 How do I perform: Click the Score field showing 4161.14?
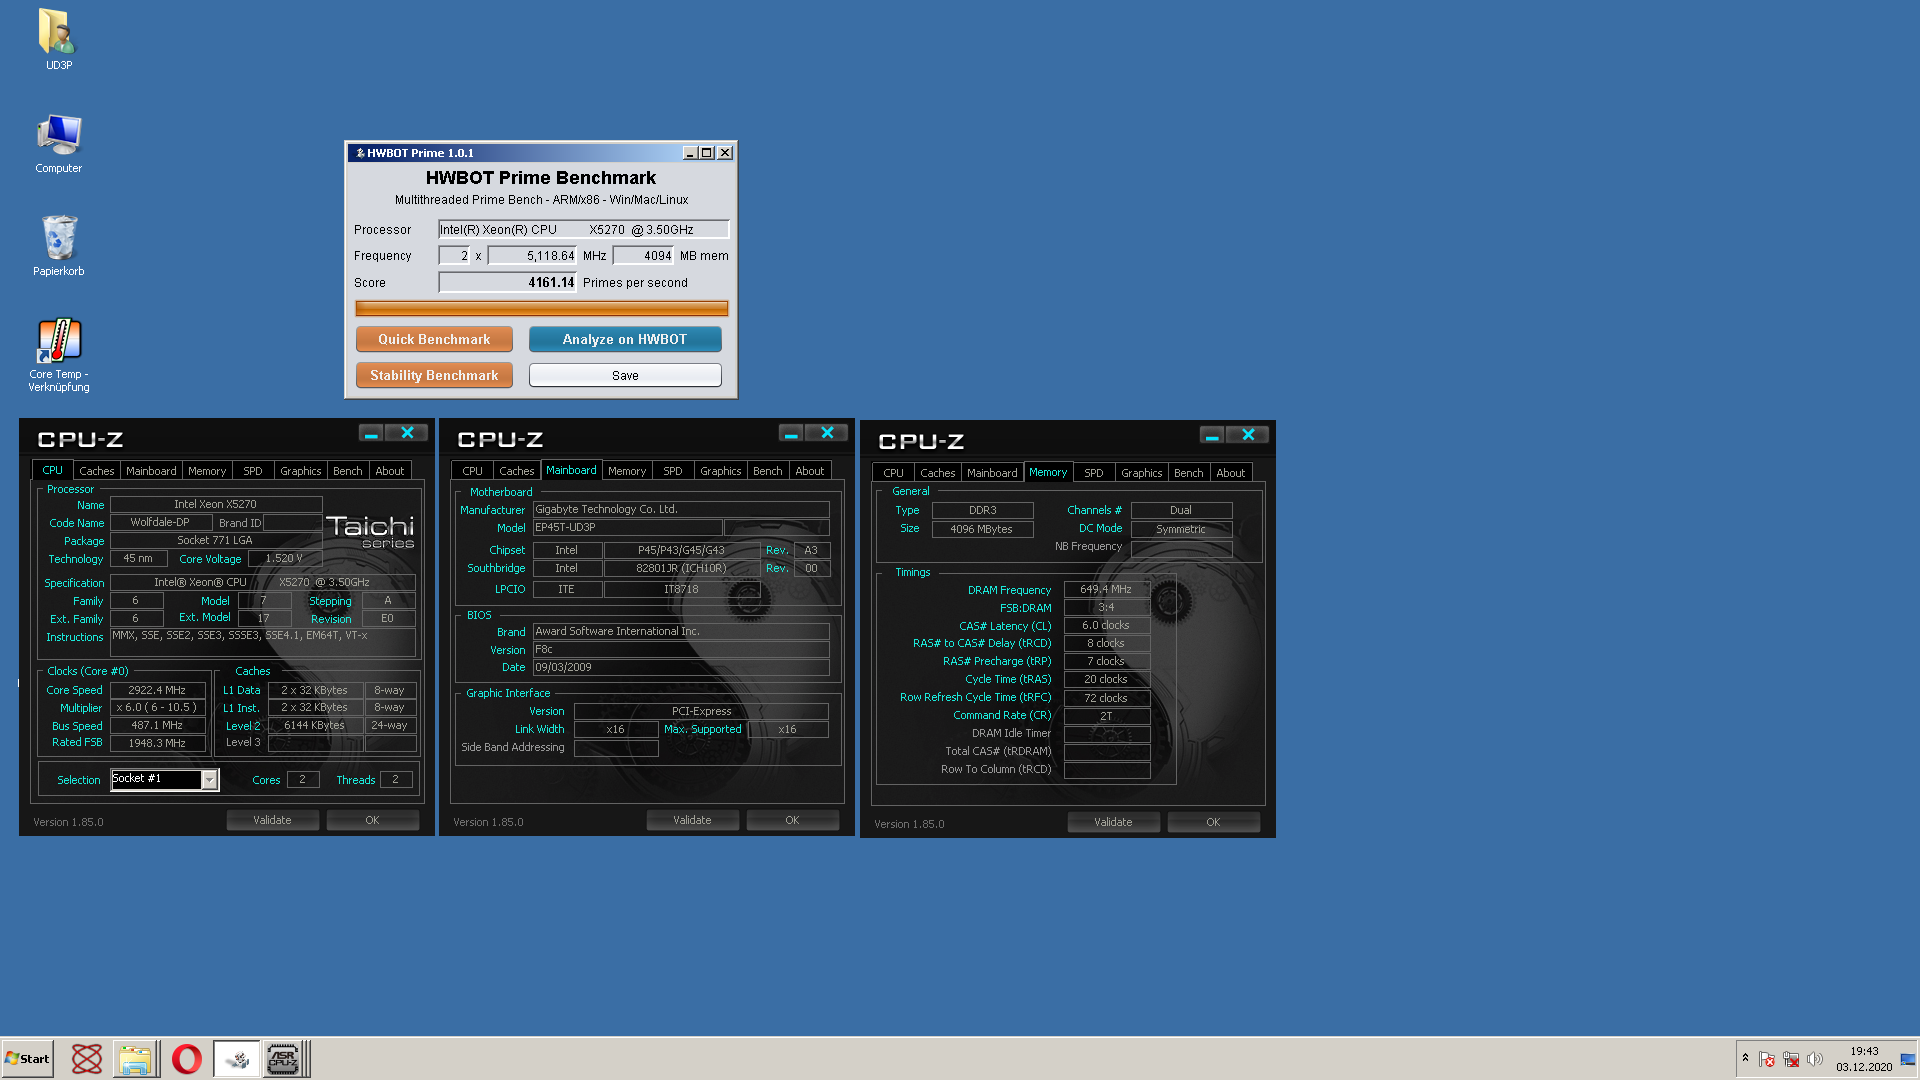pos(508,283)
